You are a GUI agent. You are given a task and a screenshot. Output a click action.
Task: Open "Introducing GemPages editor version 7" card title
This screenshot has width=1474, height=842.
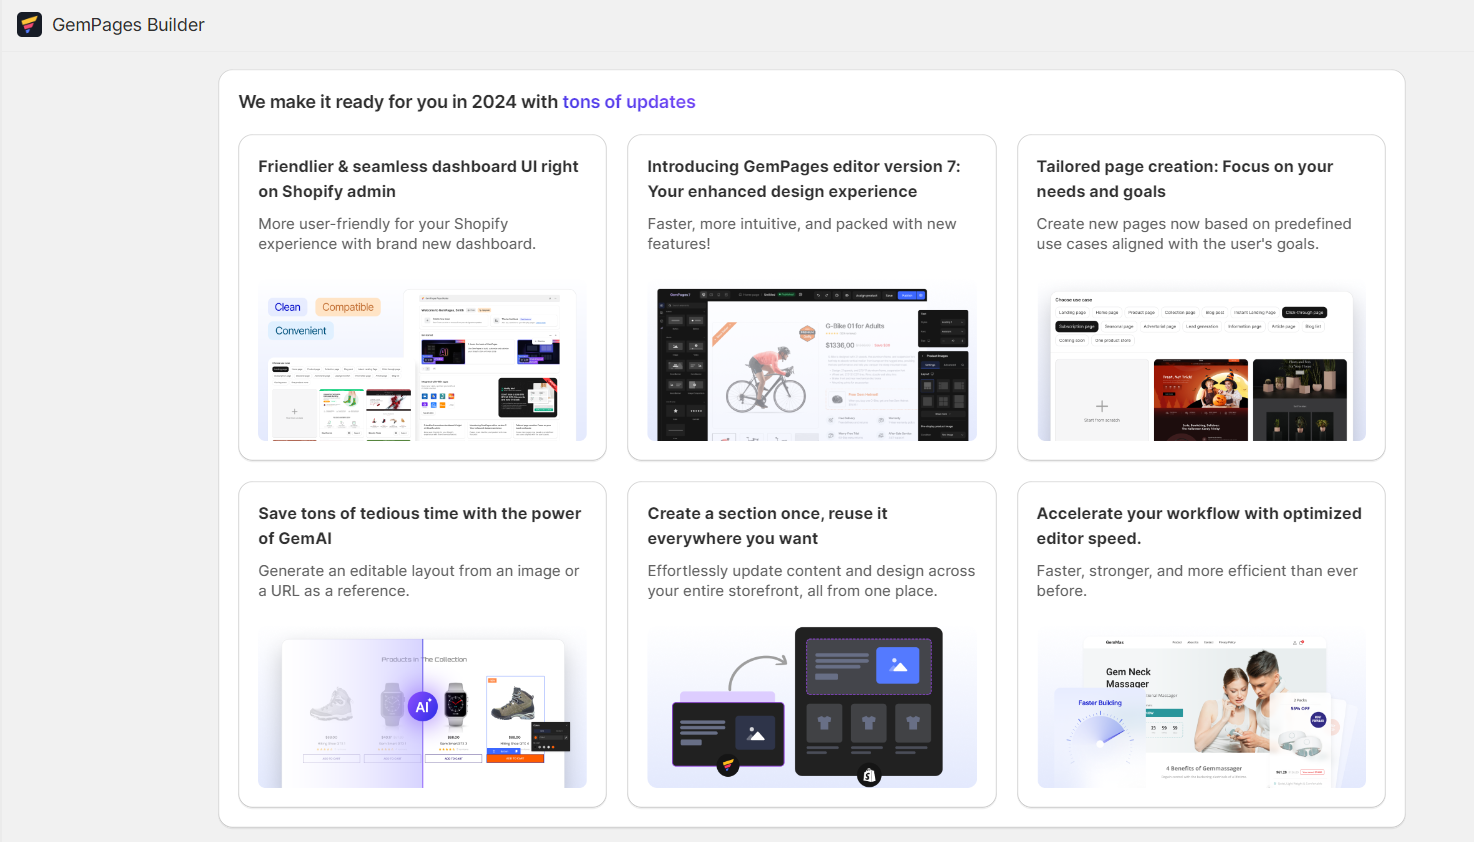click(x=804, y=179)
